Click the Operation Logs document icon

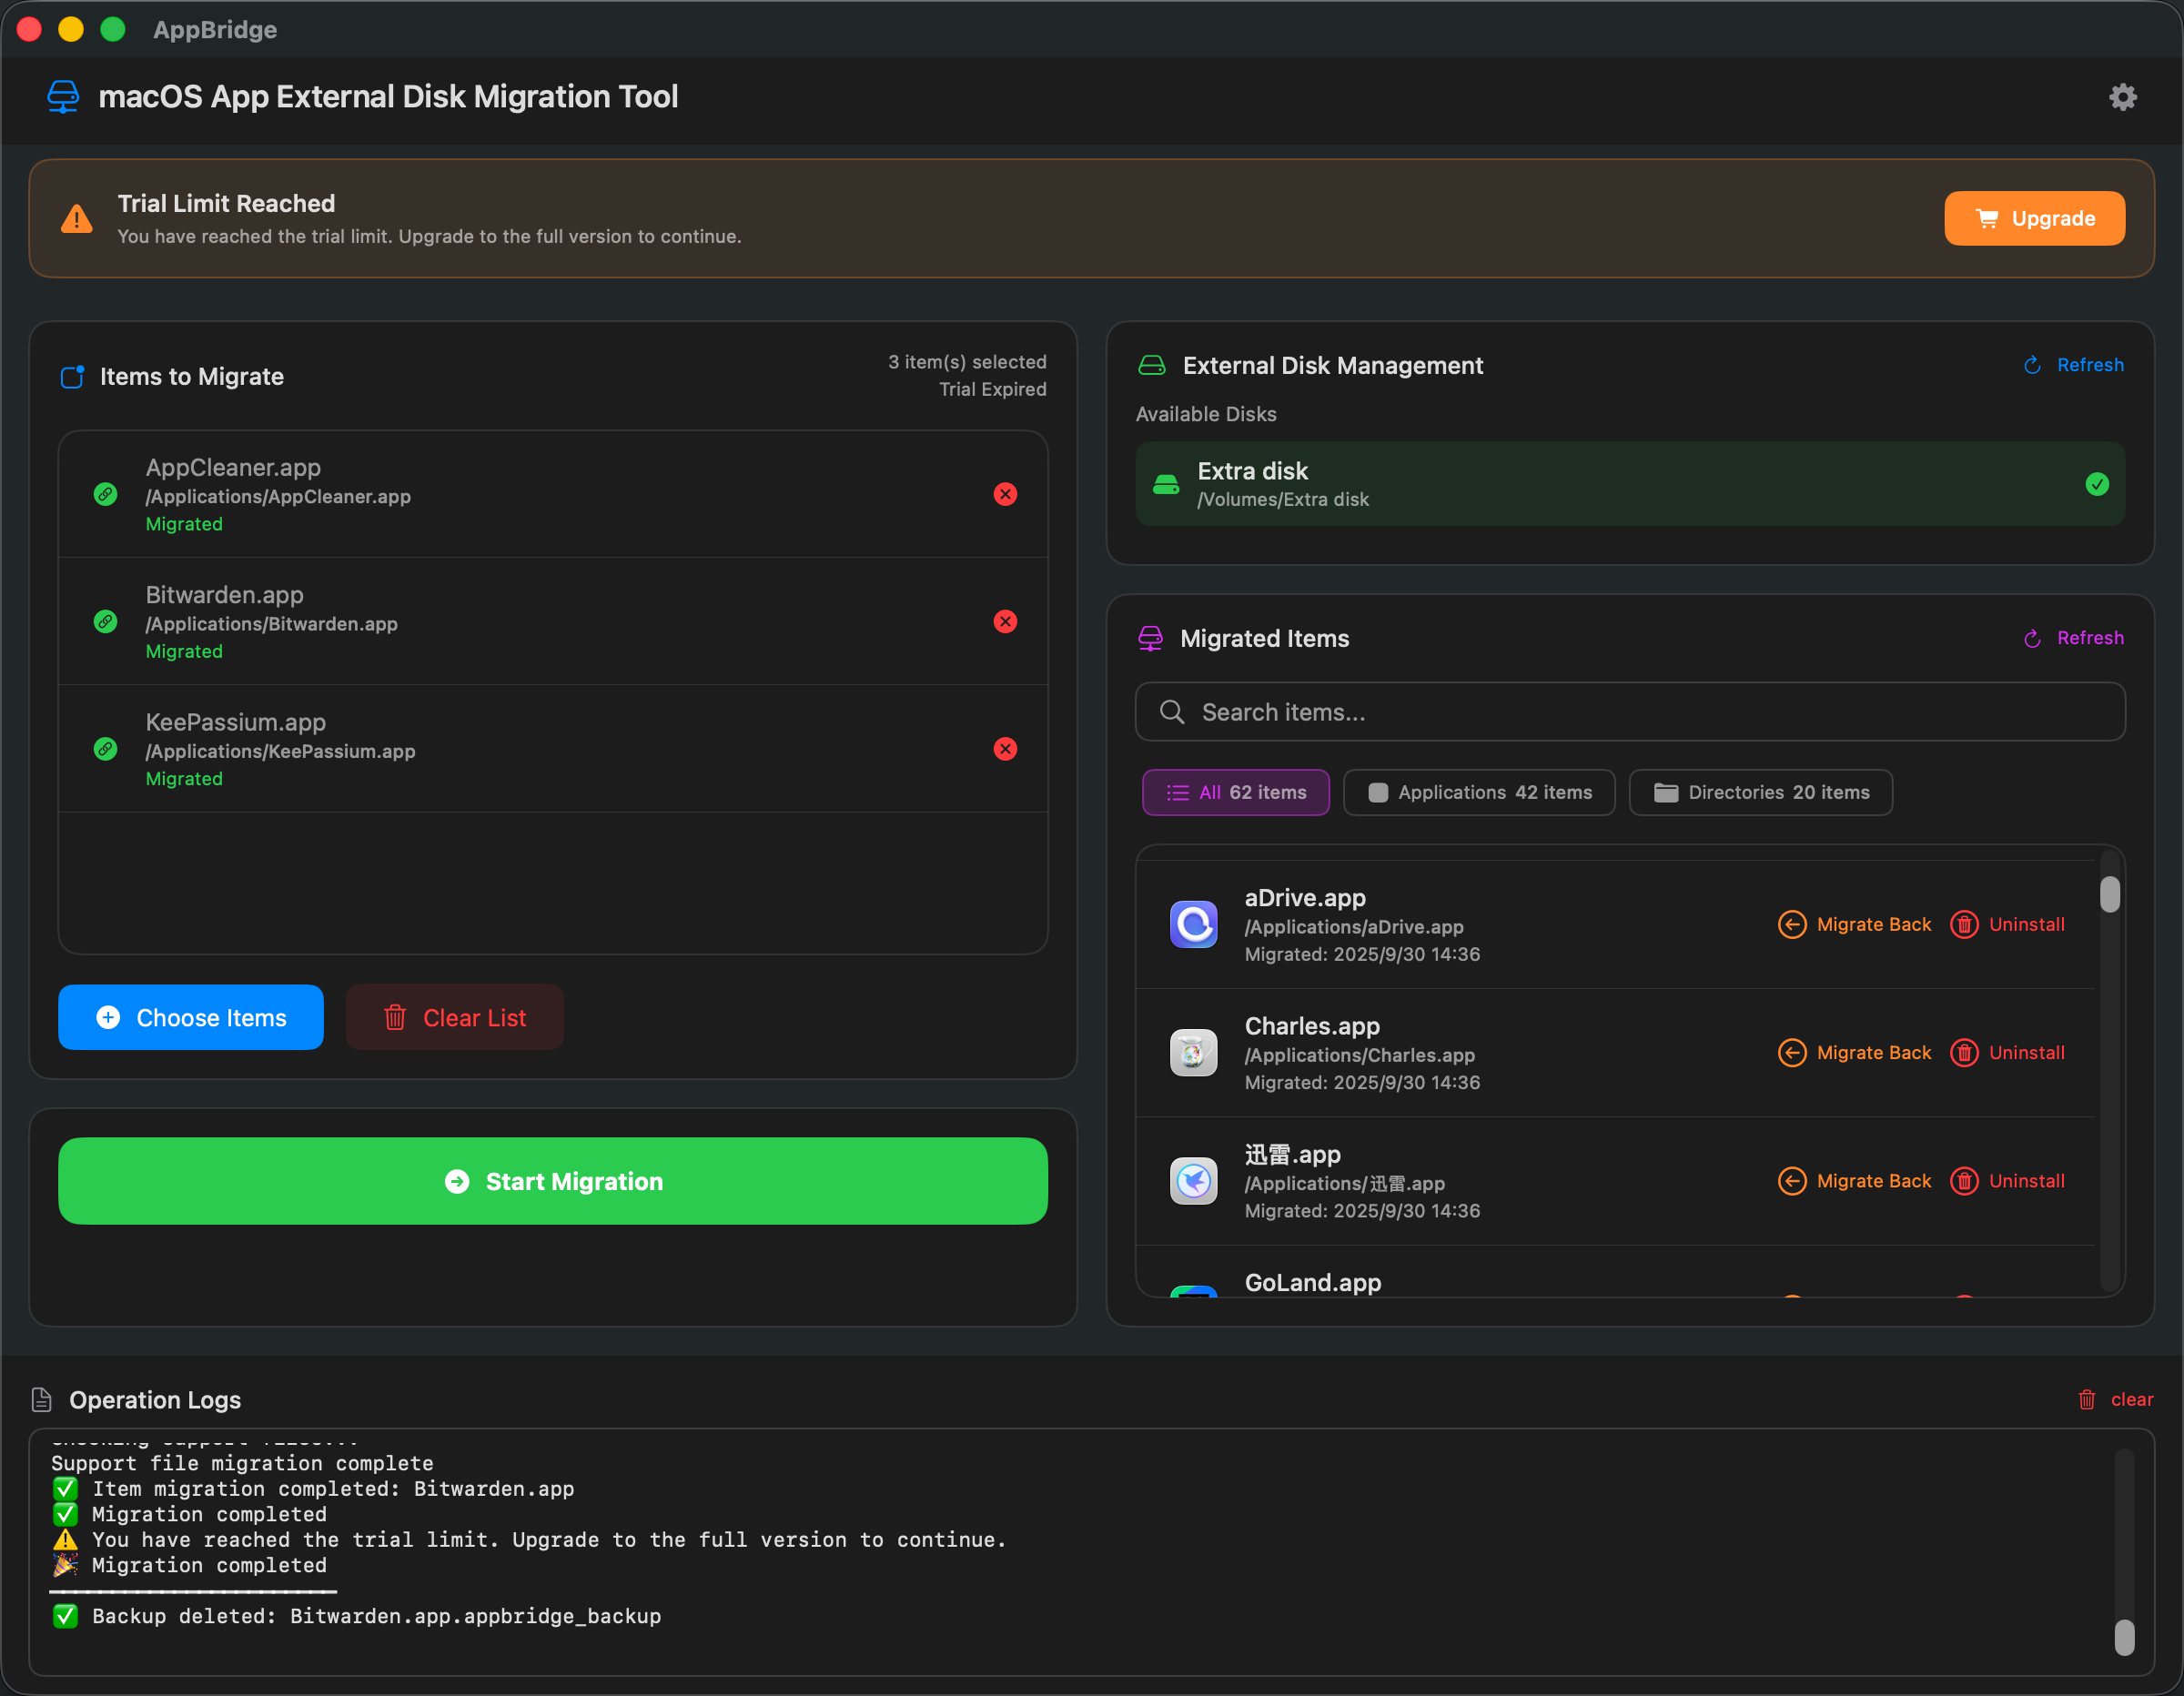point(42,1400)
